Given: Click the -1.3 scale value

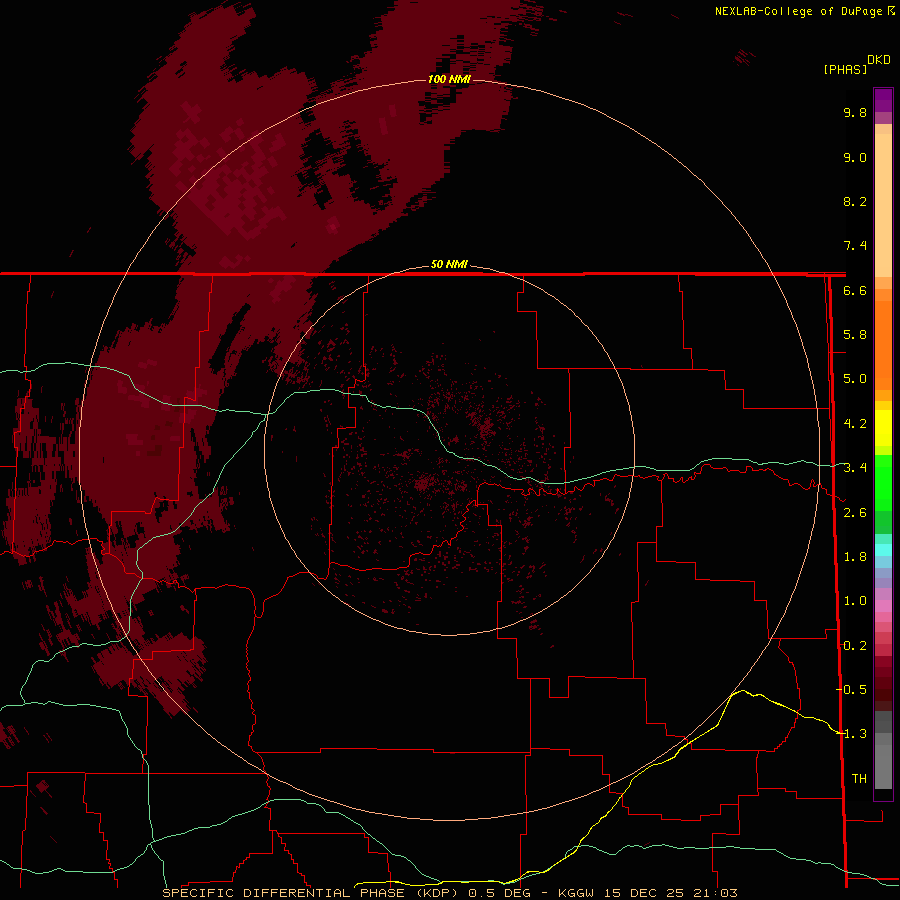Looking at the screenshot, I should click(852, 734).
